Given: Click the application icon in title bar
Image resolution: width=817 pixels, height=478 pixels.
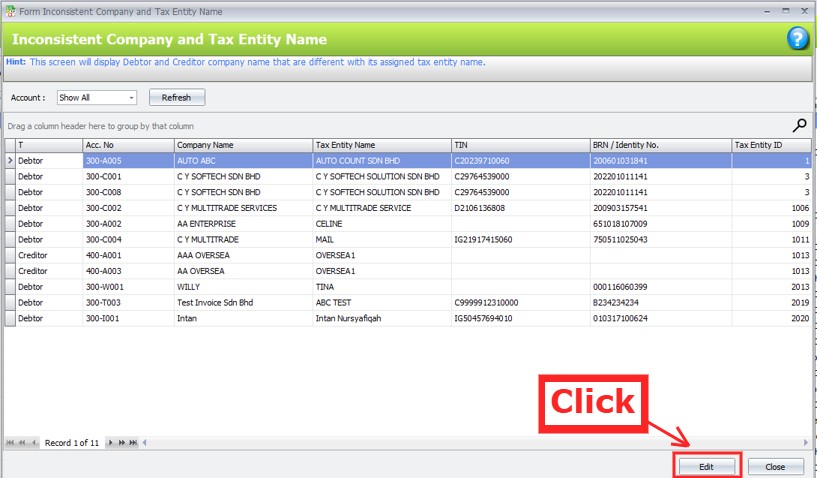Looking at the screenshot, I should click(10, 11).
